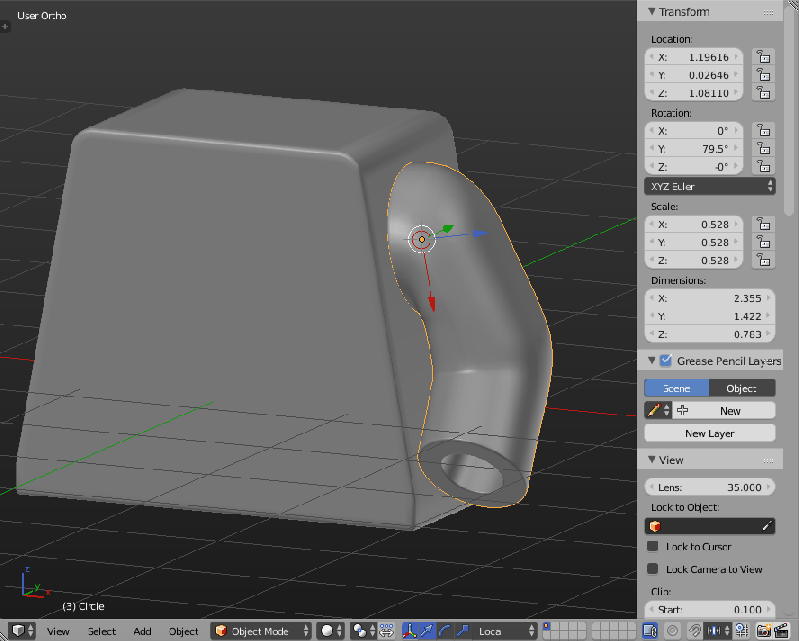The height and width of the screenshot is (641, 799).
Task: Open viewport shading sphere selector
Action: 331,631
